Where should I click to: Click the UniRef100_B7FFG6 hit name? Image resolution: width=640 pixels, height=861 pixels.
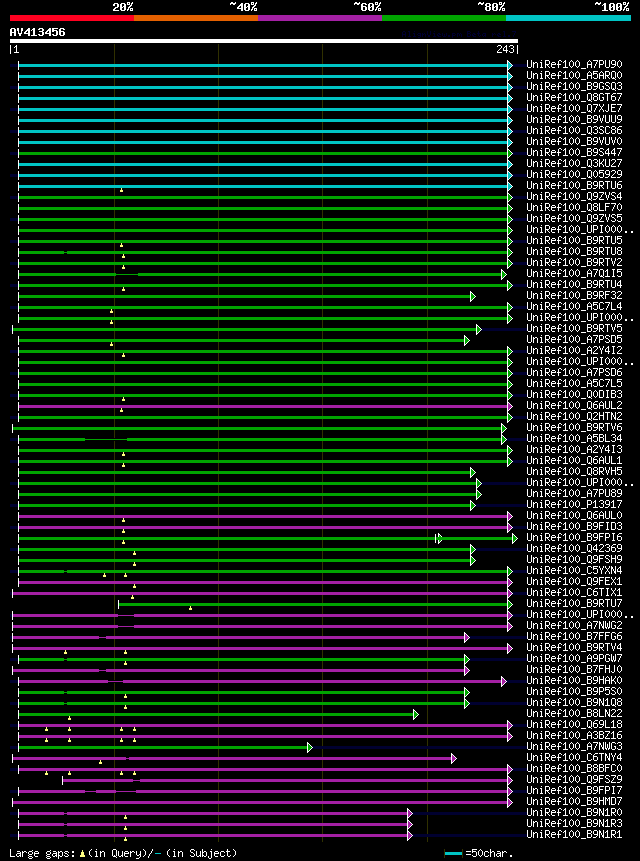pos(574,636)
